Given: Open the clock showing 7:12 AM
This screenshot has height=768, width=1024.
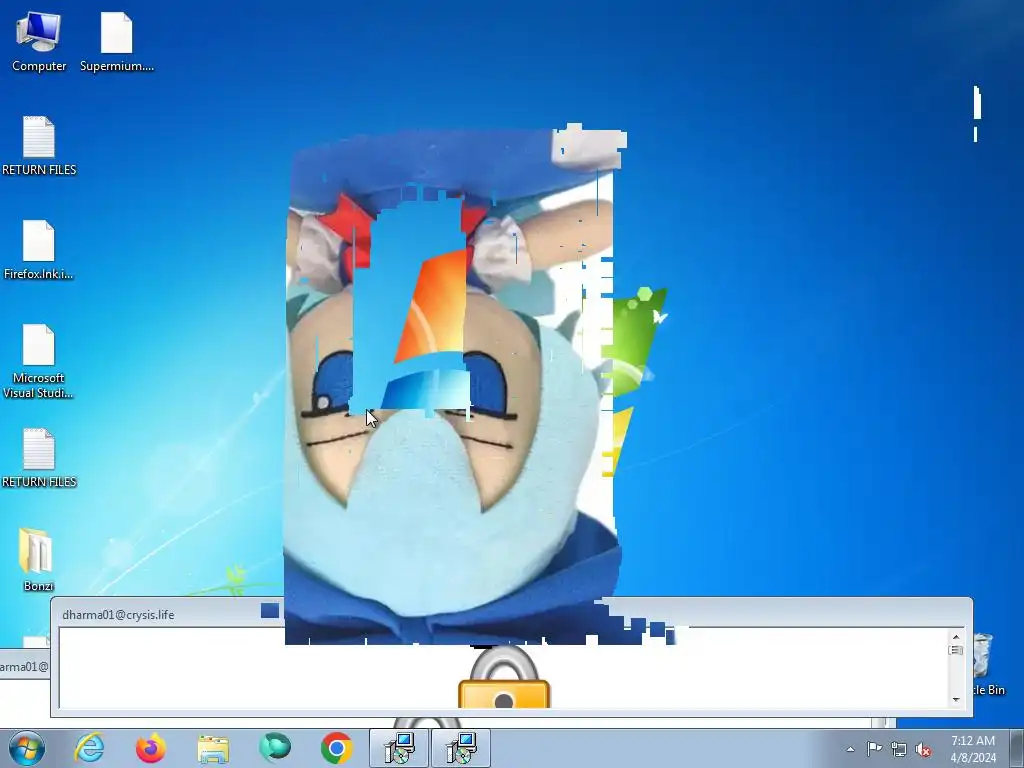Looking at the screenshot, I should point(973,749).
